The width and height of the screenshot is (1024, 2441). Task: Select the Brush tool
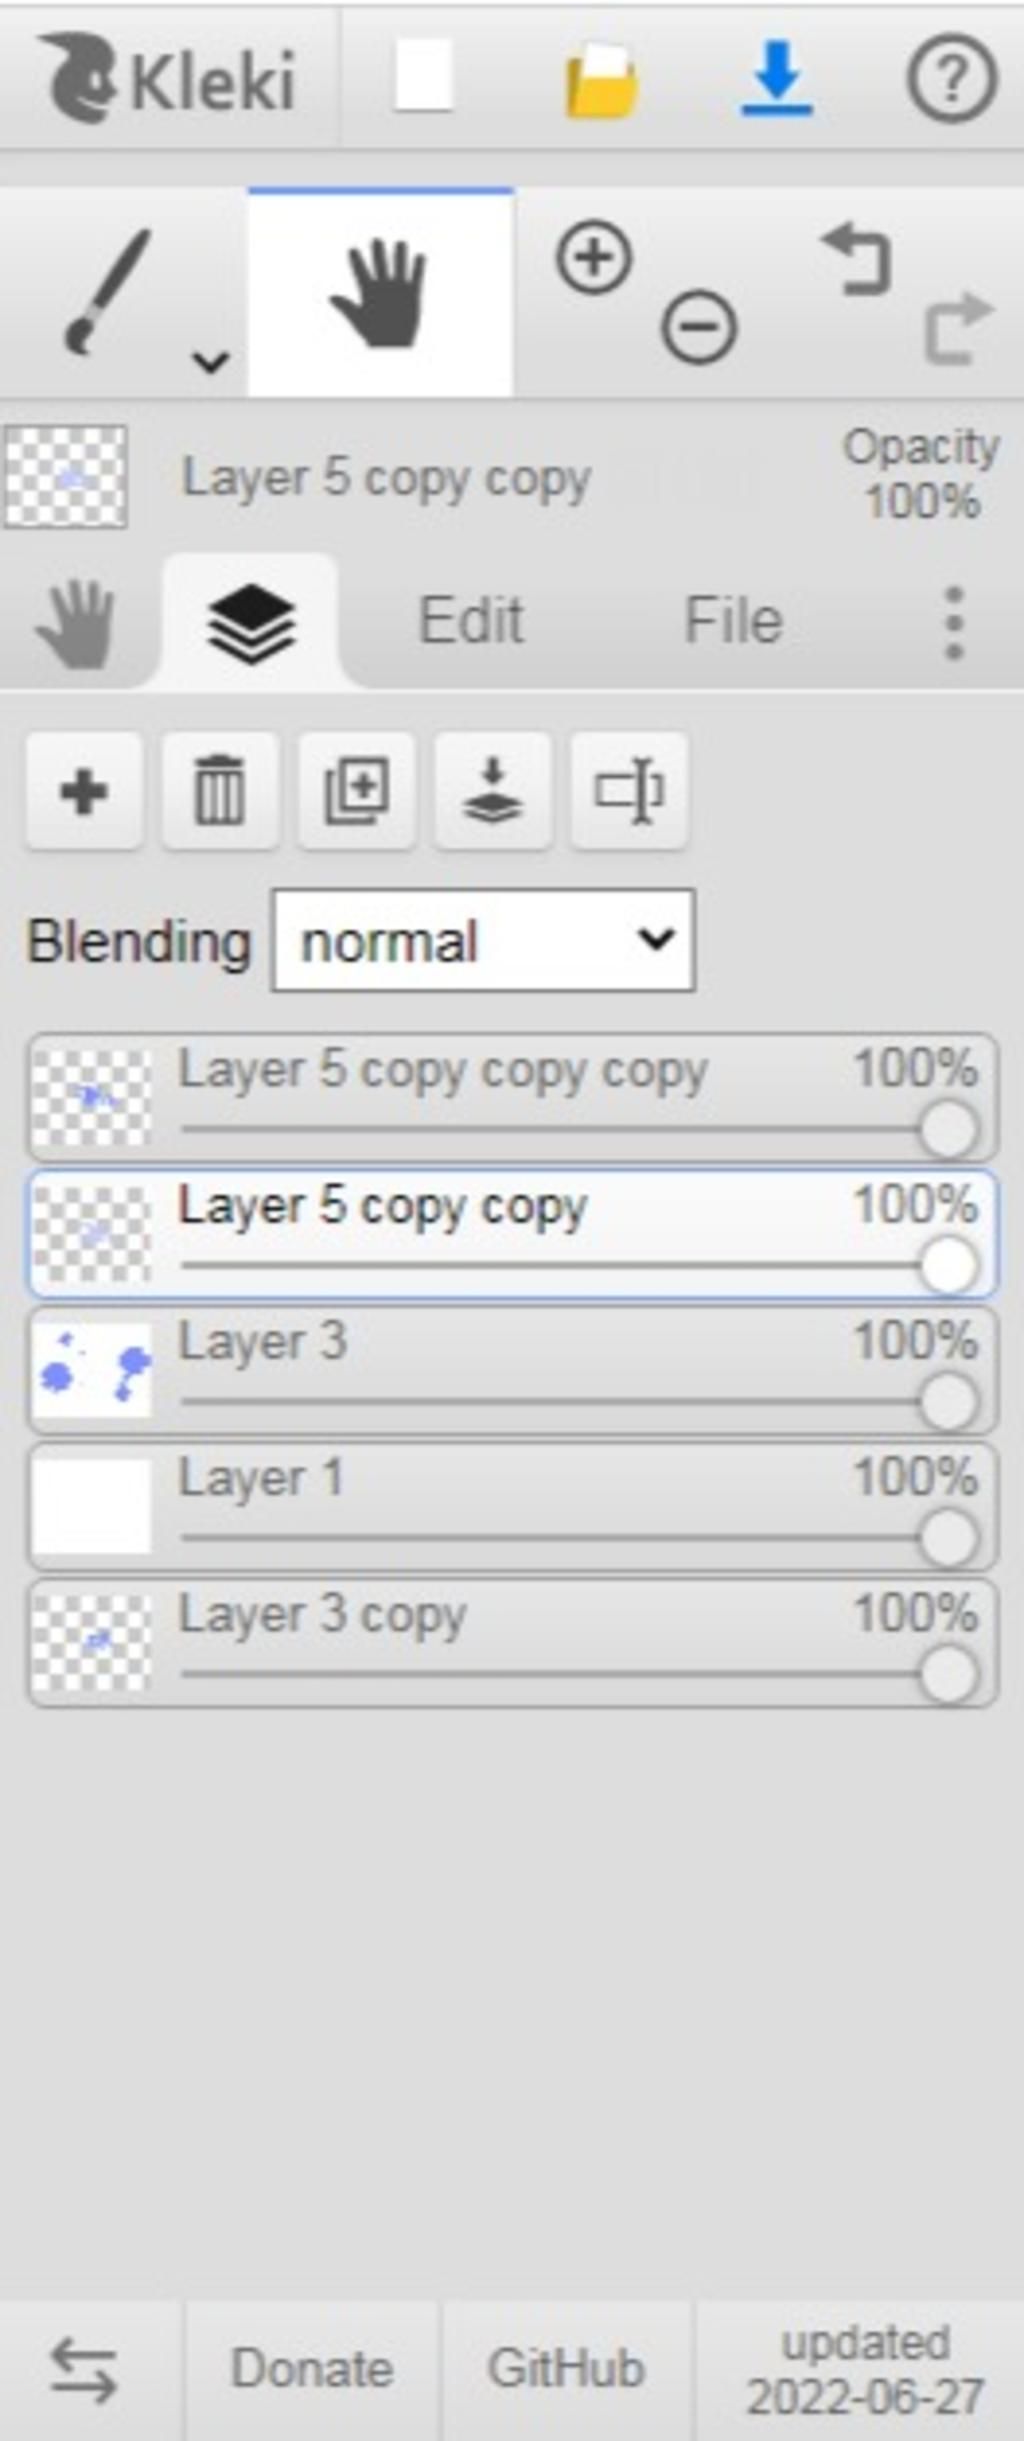pyautogui.click(x=108, y=292)
